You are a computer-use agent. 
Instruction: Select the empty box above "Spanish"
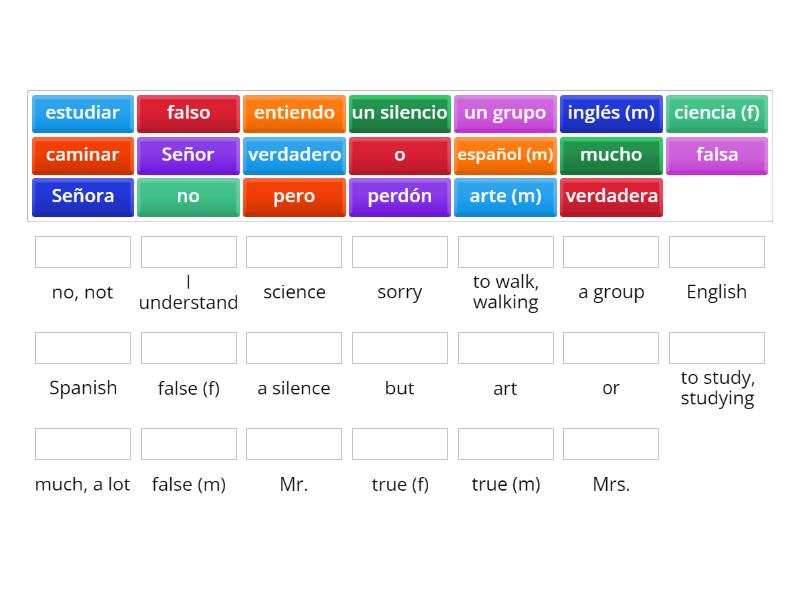[83, 348]
